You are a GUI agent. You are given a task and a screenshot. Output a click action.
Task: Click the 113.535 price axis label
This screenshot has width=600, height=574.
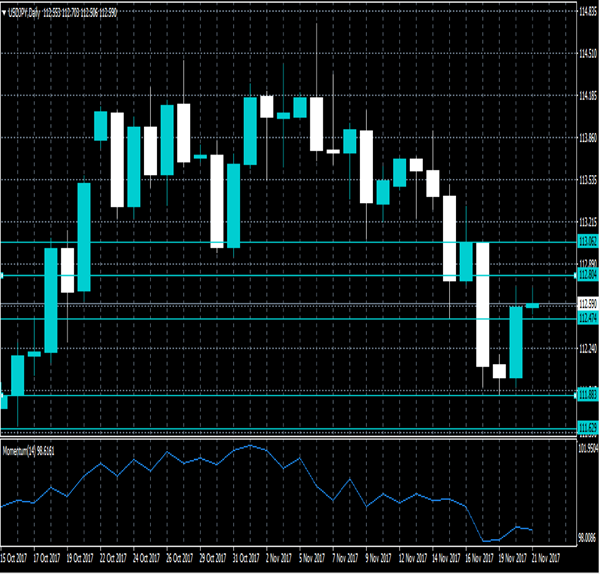point(588,180)
